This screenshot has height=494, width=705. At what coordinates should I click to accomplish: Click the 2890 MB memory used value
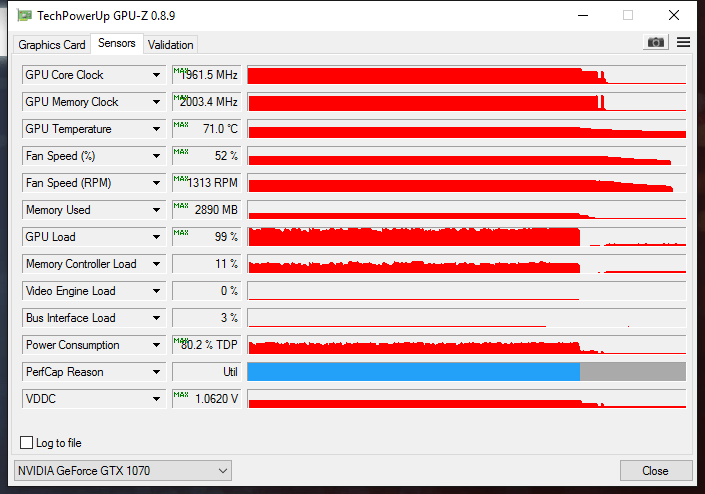pos(207,210)
